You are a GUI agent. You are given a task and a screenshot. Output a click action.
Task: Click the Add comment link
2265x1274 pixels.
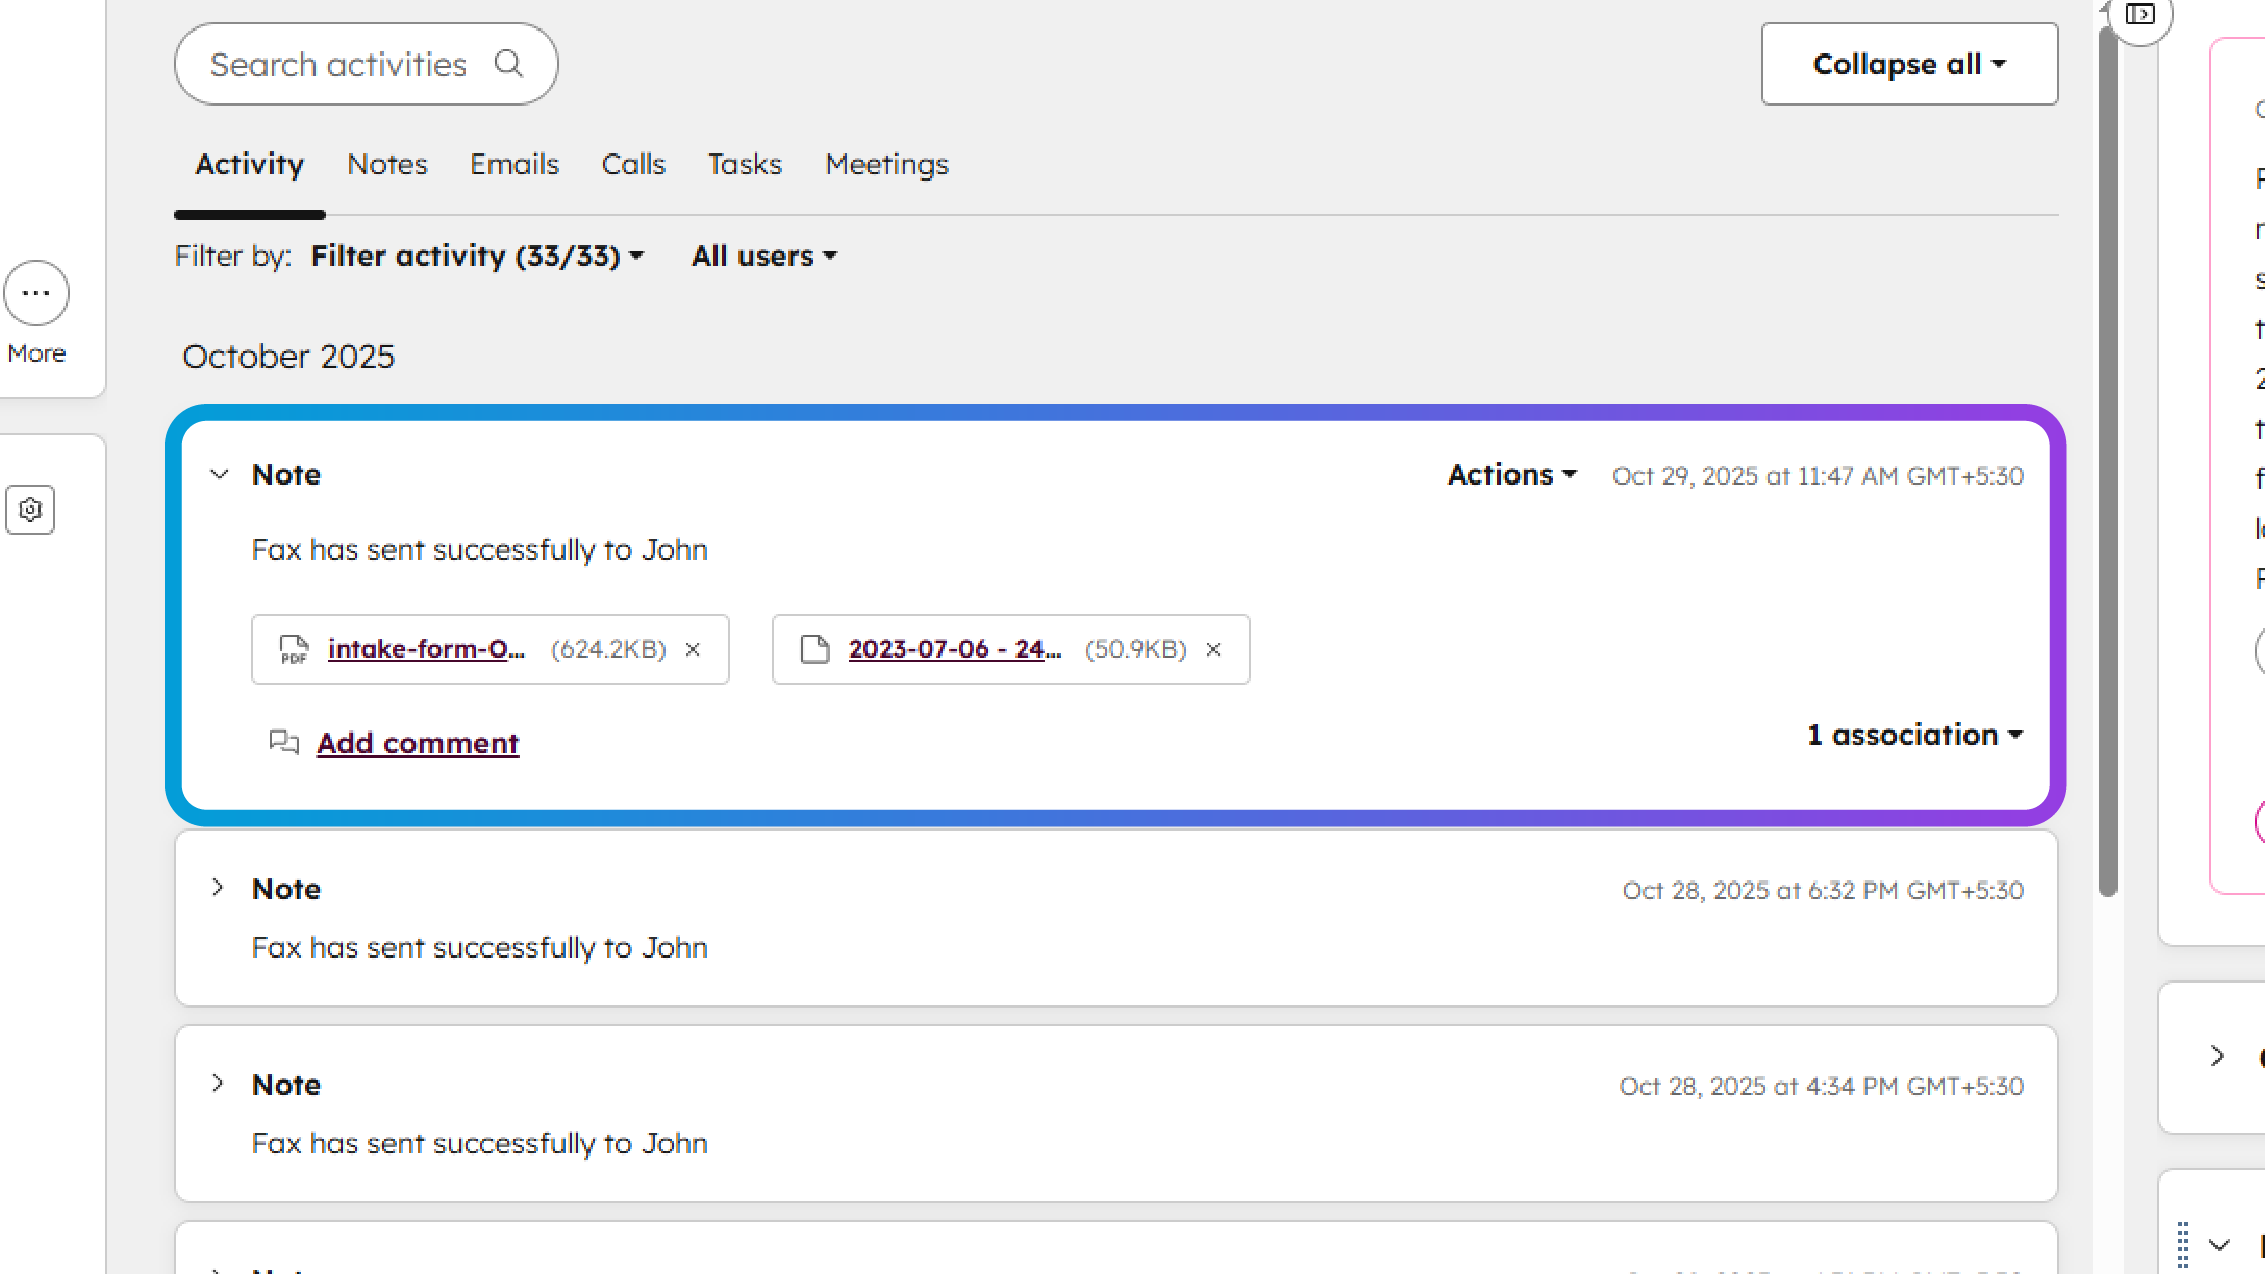pyautogui.click(x=418, y=743)
